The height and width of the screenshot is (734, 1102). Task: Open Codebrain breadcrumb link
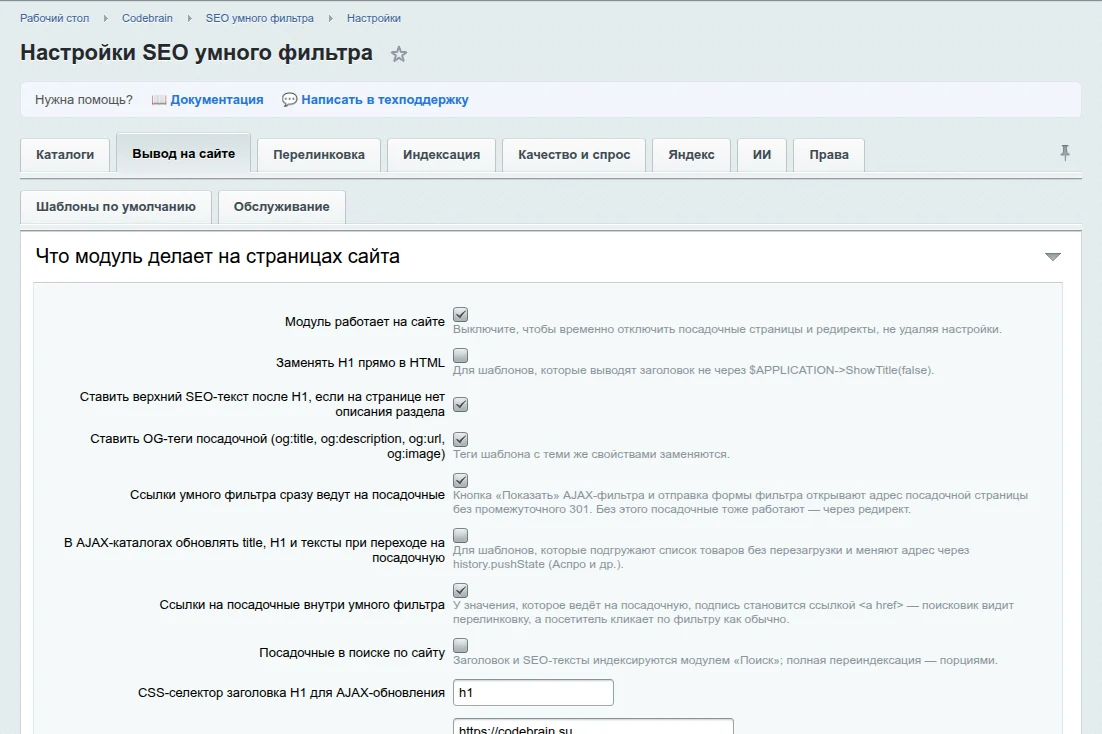147,18
